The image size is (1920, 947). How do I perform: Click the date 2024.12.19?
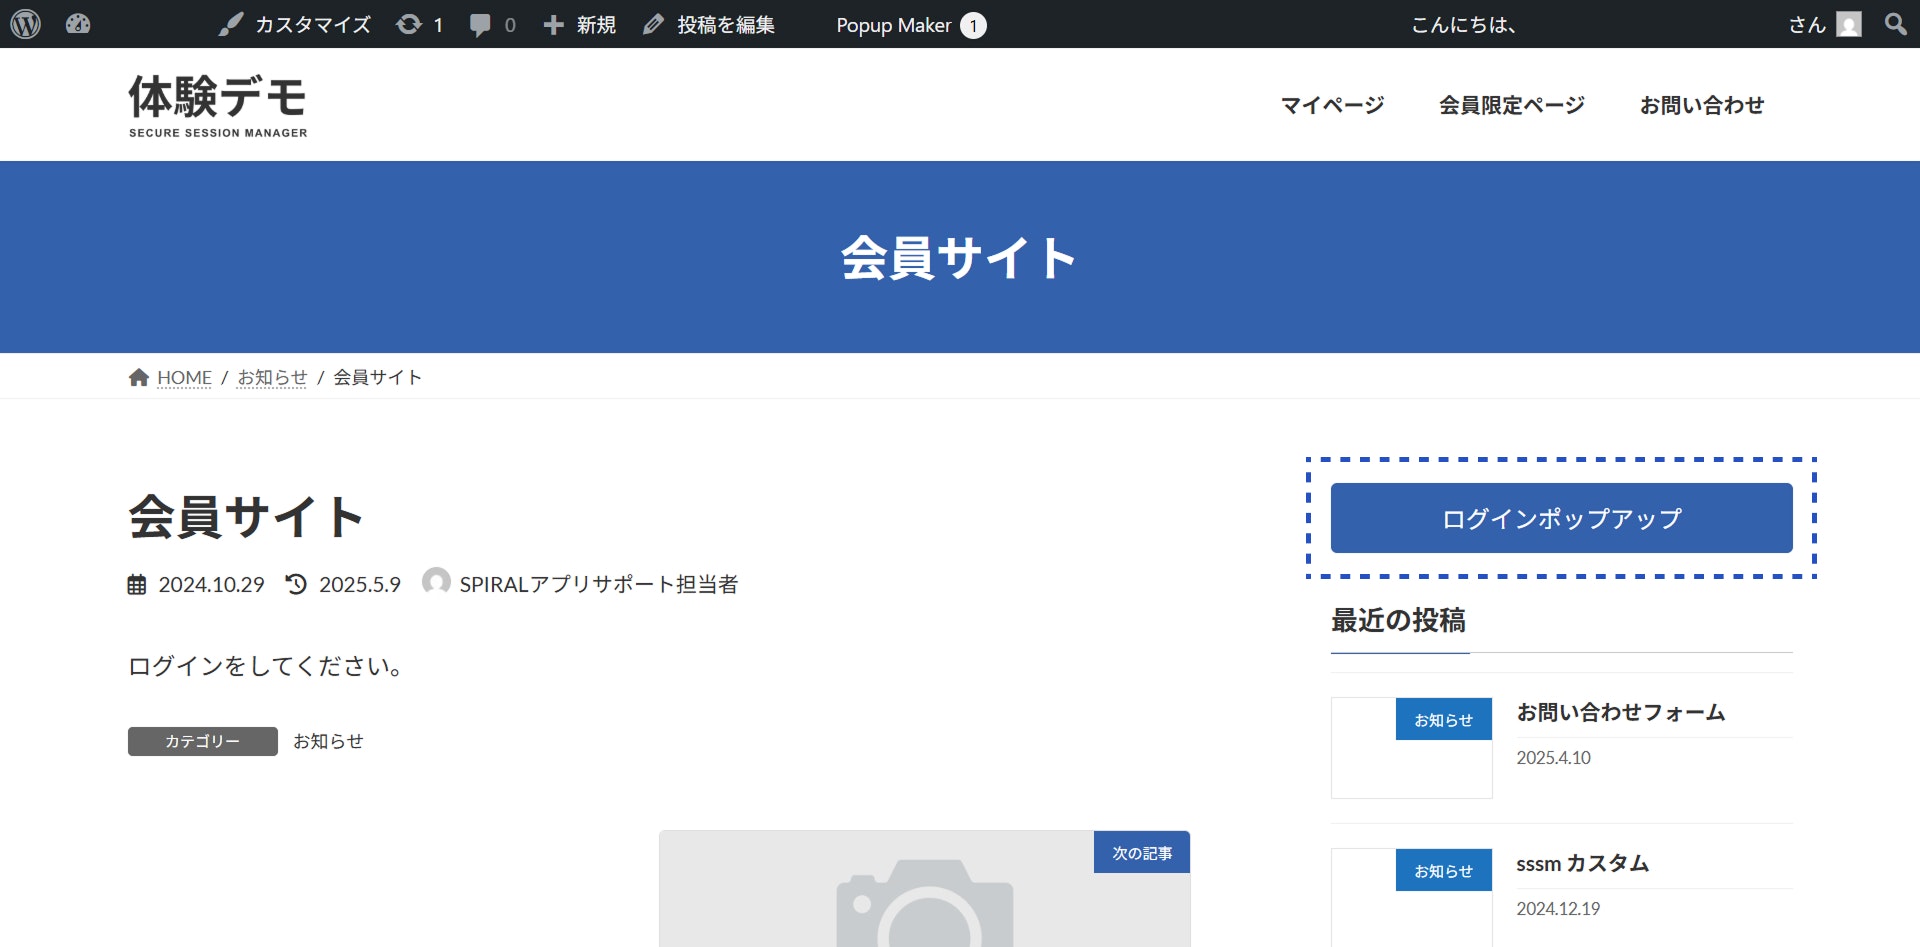click(x=1558, y=909)
